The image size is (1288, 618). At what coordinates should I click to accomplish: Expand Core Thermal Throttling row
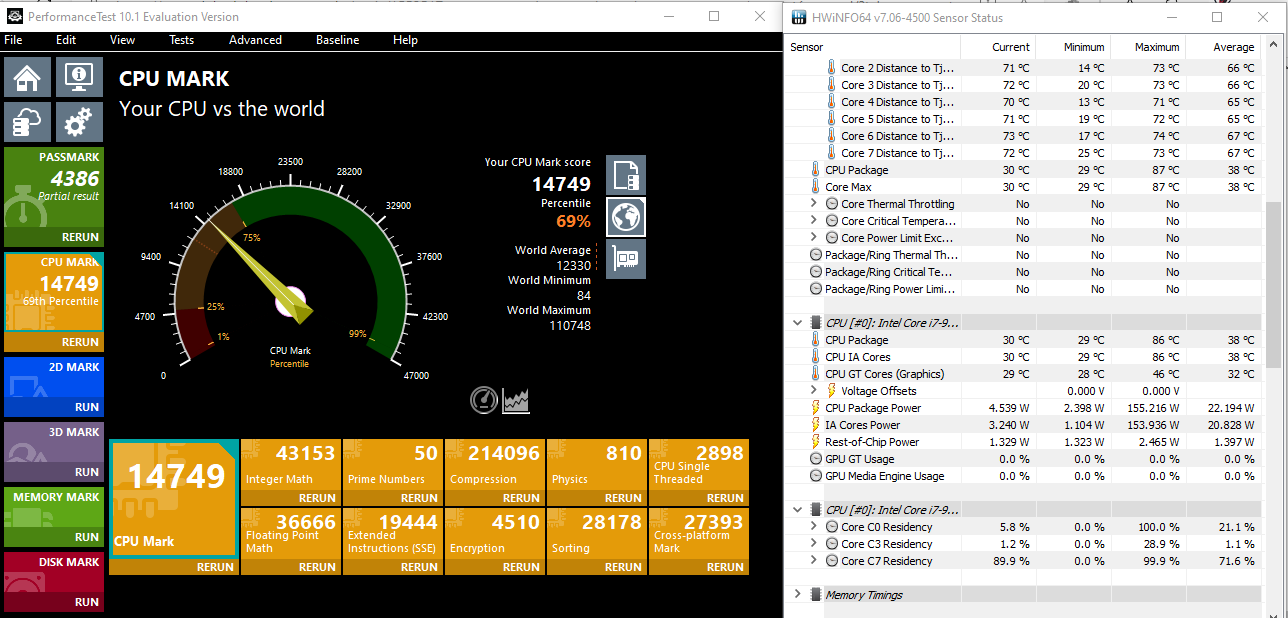[815, 204]
